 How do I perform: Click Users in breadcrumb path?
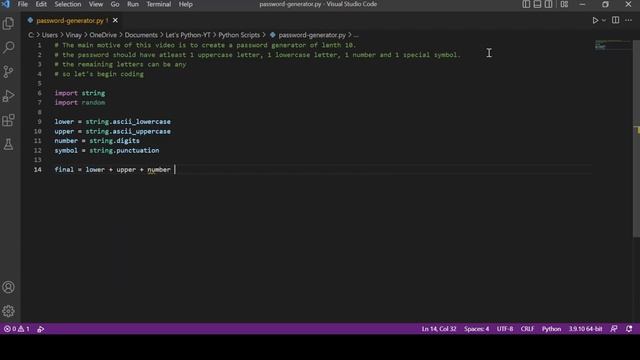pyautogui.click(x=50, y=35)
